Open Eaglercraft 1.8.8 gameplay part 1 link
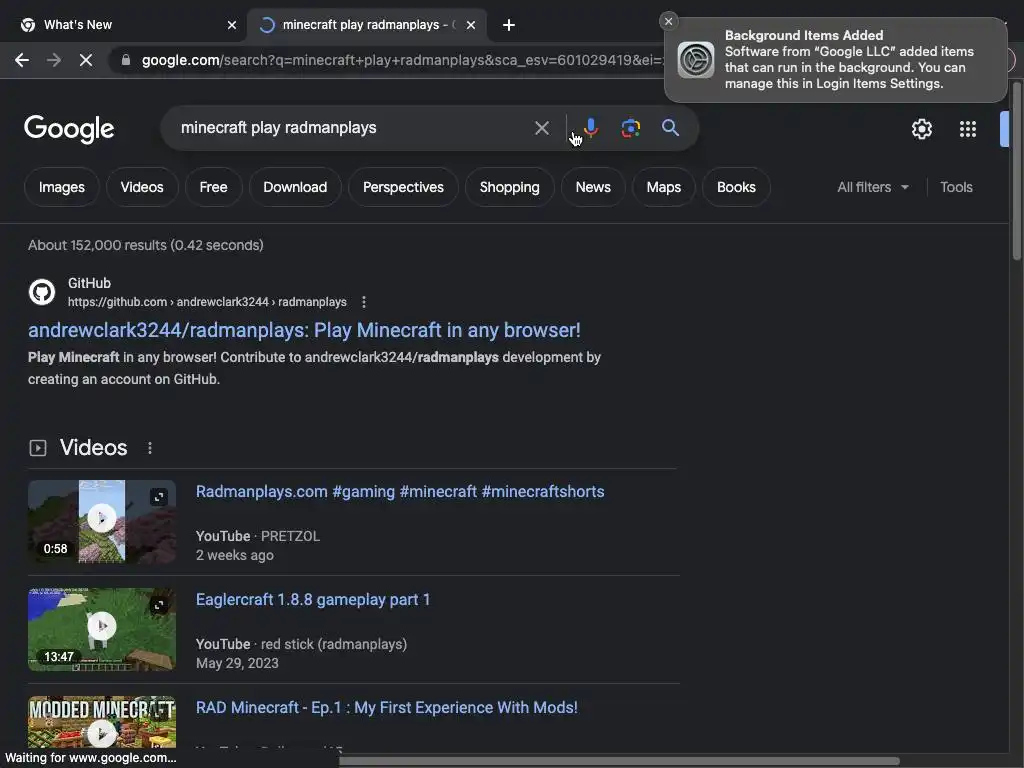This screenshot has width=1024, height=768. [x=313, y=600]
